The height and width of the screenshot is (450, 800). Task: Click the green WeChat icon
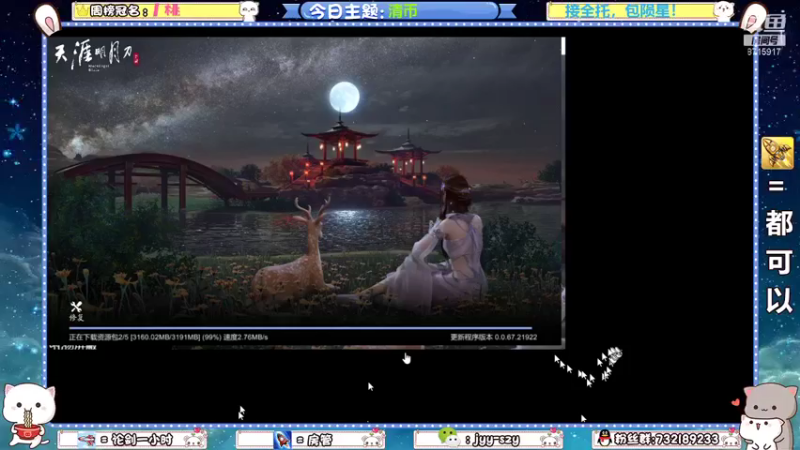(448, 437)
